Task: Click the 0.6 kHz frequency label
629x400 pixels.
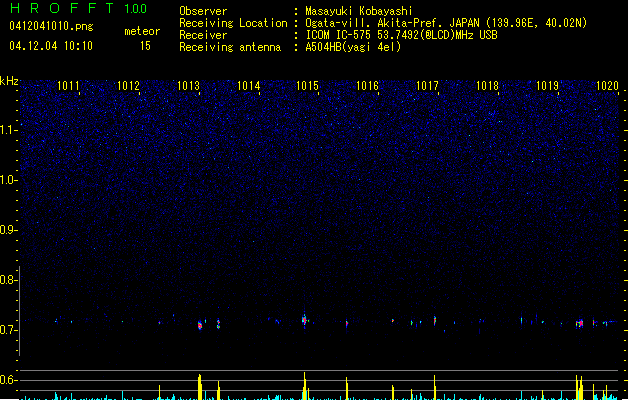Action: coord(8,380)
